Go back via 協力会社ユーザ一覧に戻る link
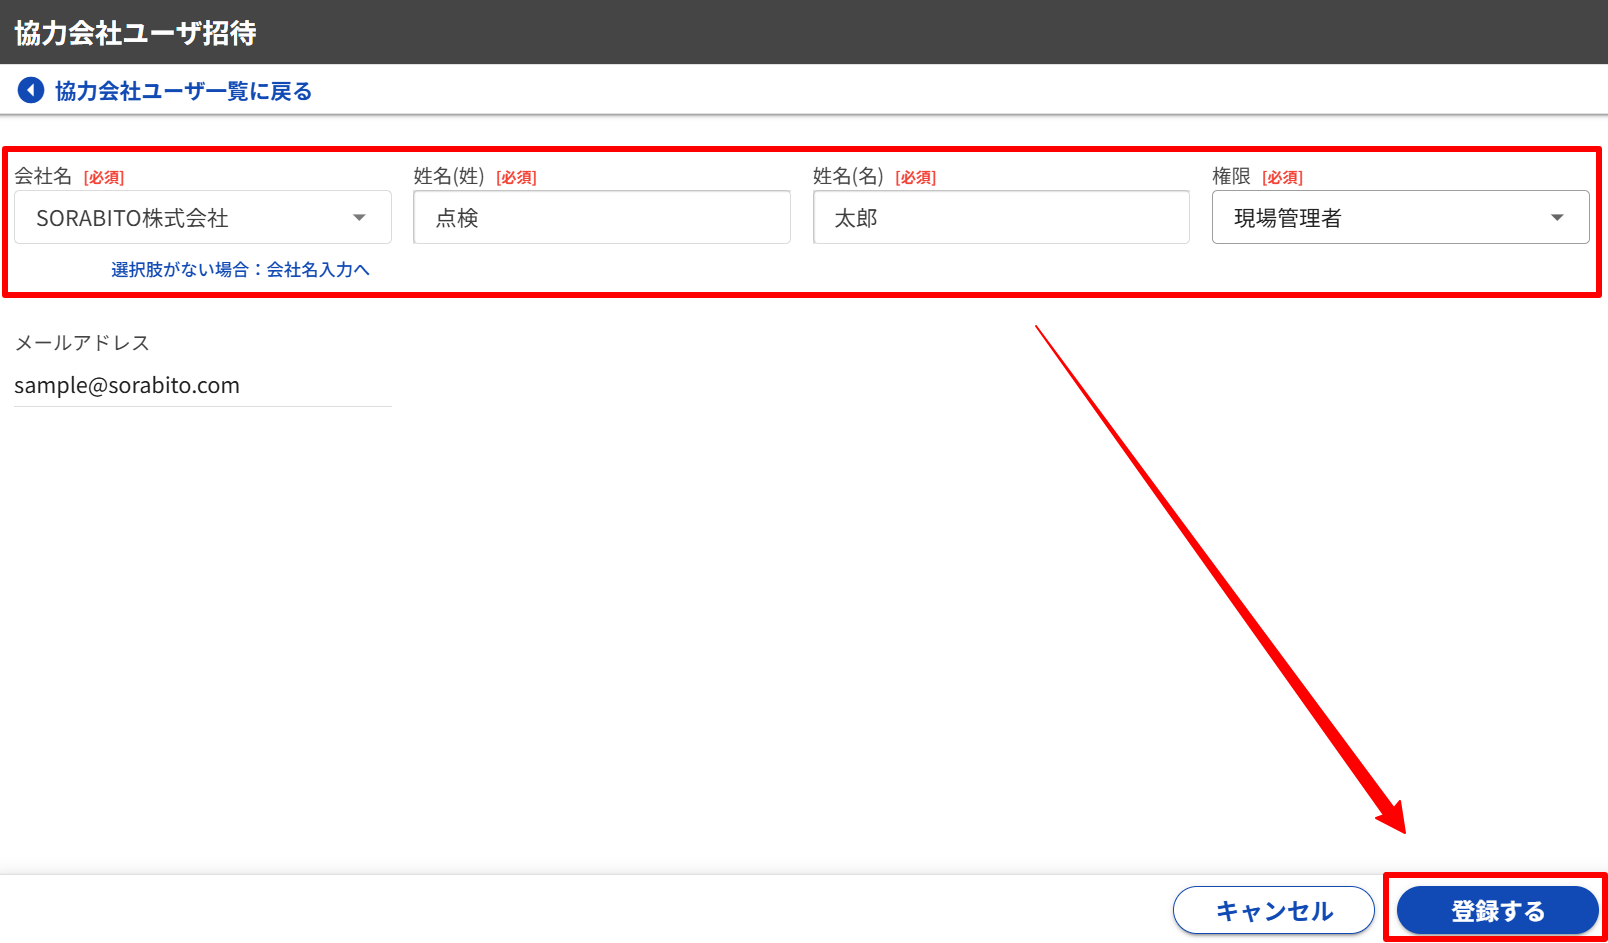The width and height of the screenshot is (1608, 943). click(x=183, y=91)
